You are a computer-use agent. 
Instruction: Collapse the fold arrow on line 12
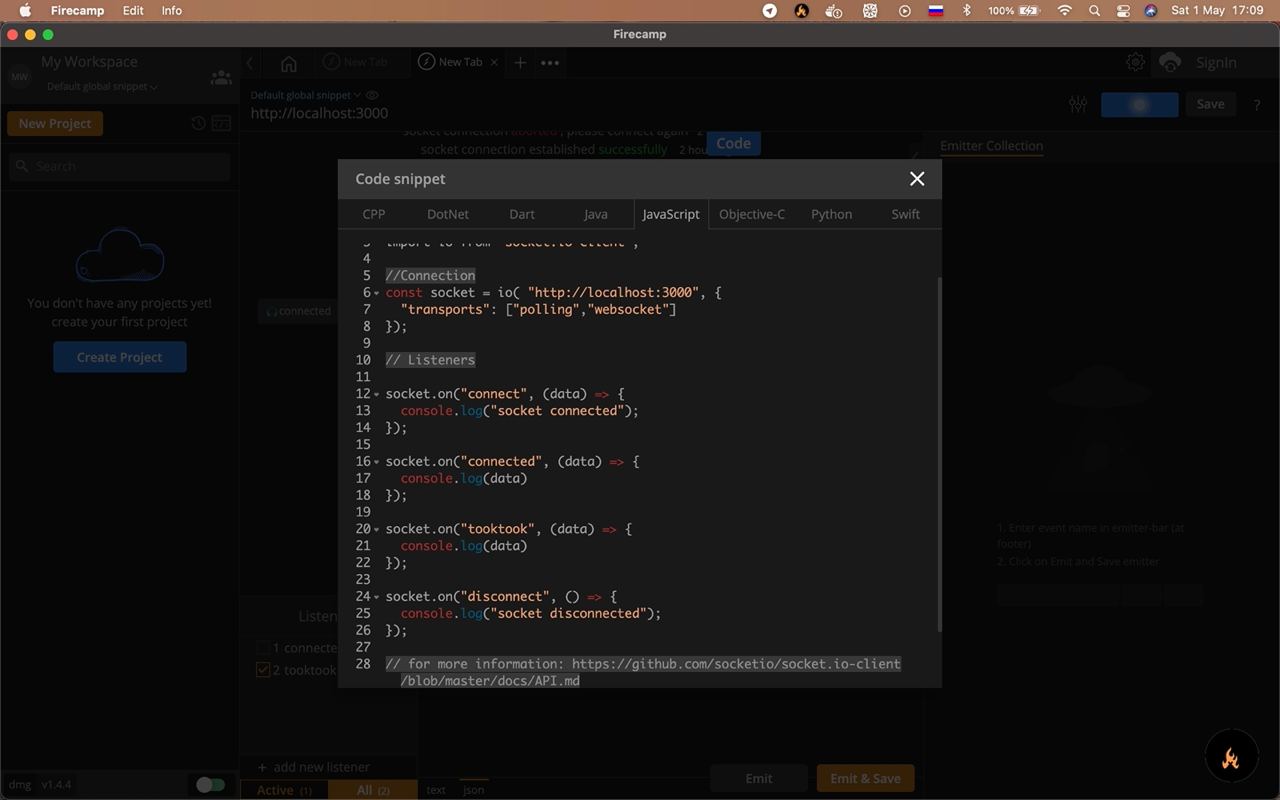(x=376, y=394)
